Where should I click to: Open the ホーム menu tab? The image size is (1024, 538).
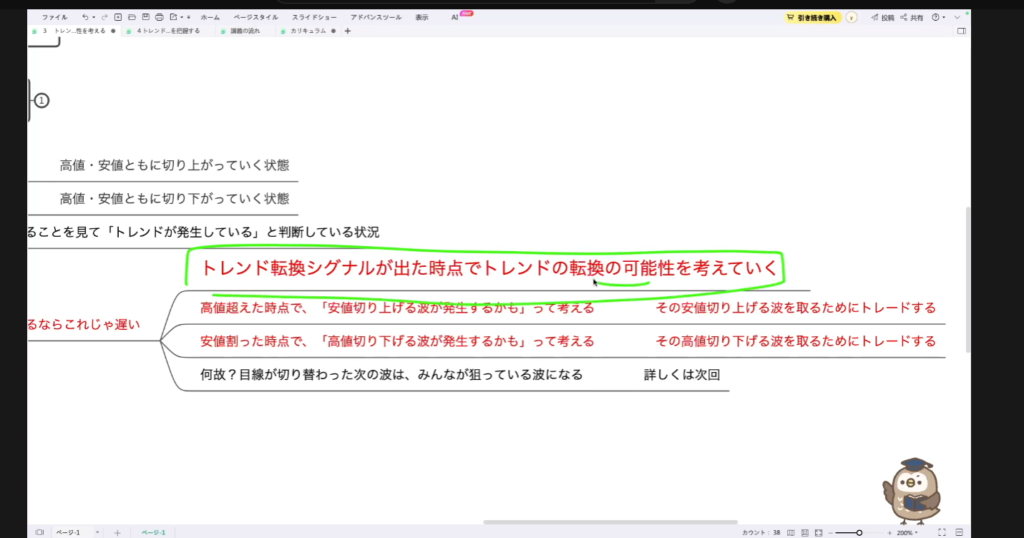pyautogui.click(x=210, y=17)
